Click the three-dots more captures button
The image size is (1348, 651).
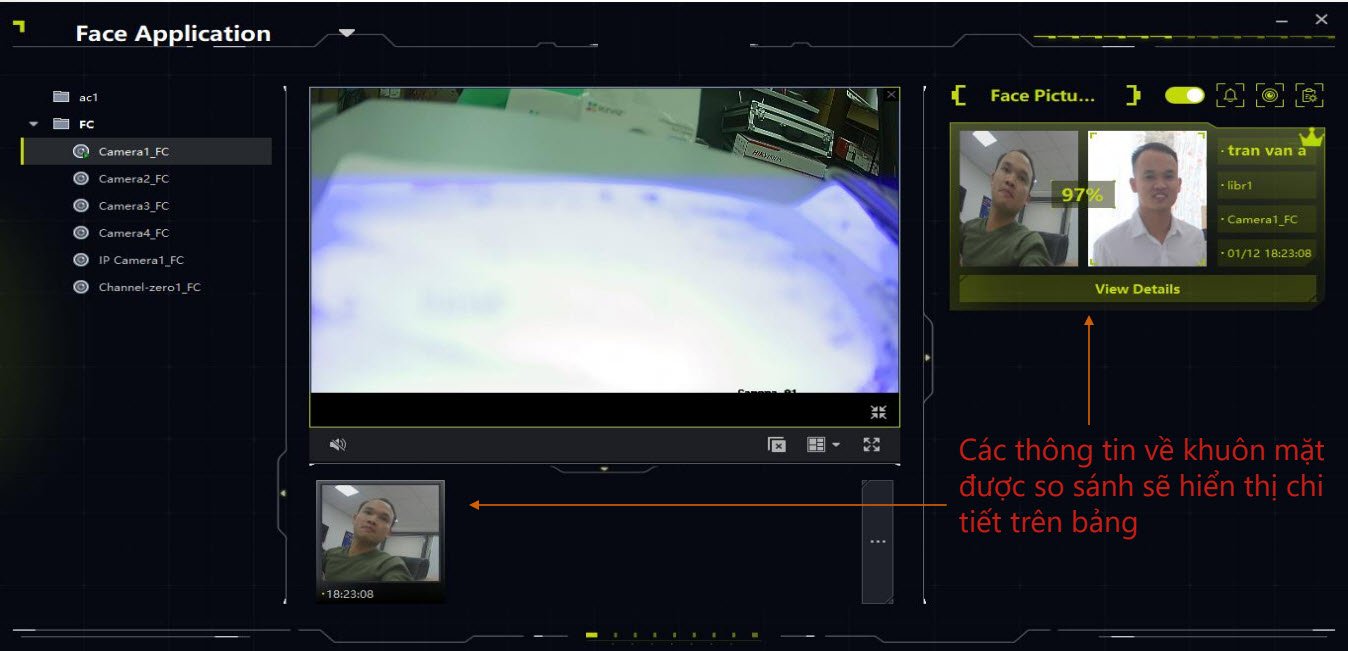pyautogui.click(x=877, y=541)
